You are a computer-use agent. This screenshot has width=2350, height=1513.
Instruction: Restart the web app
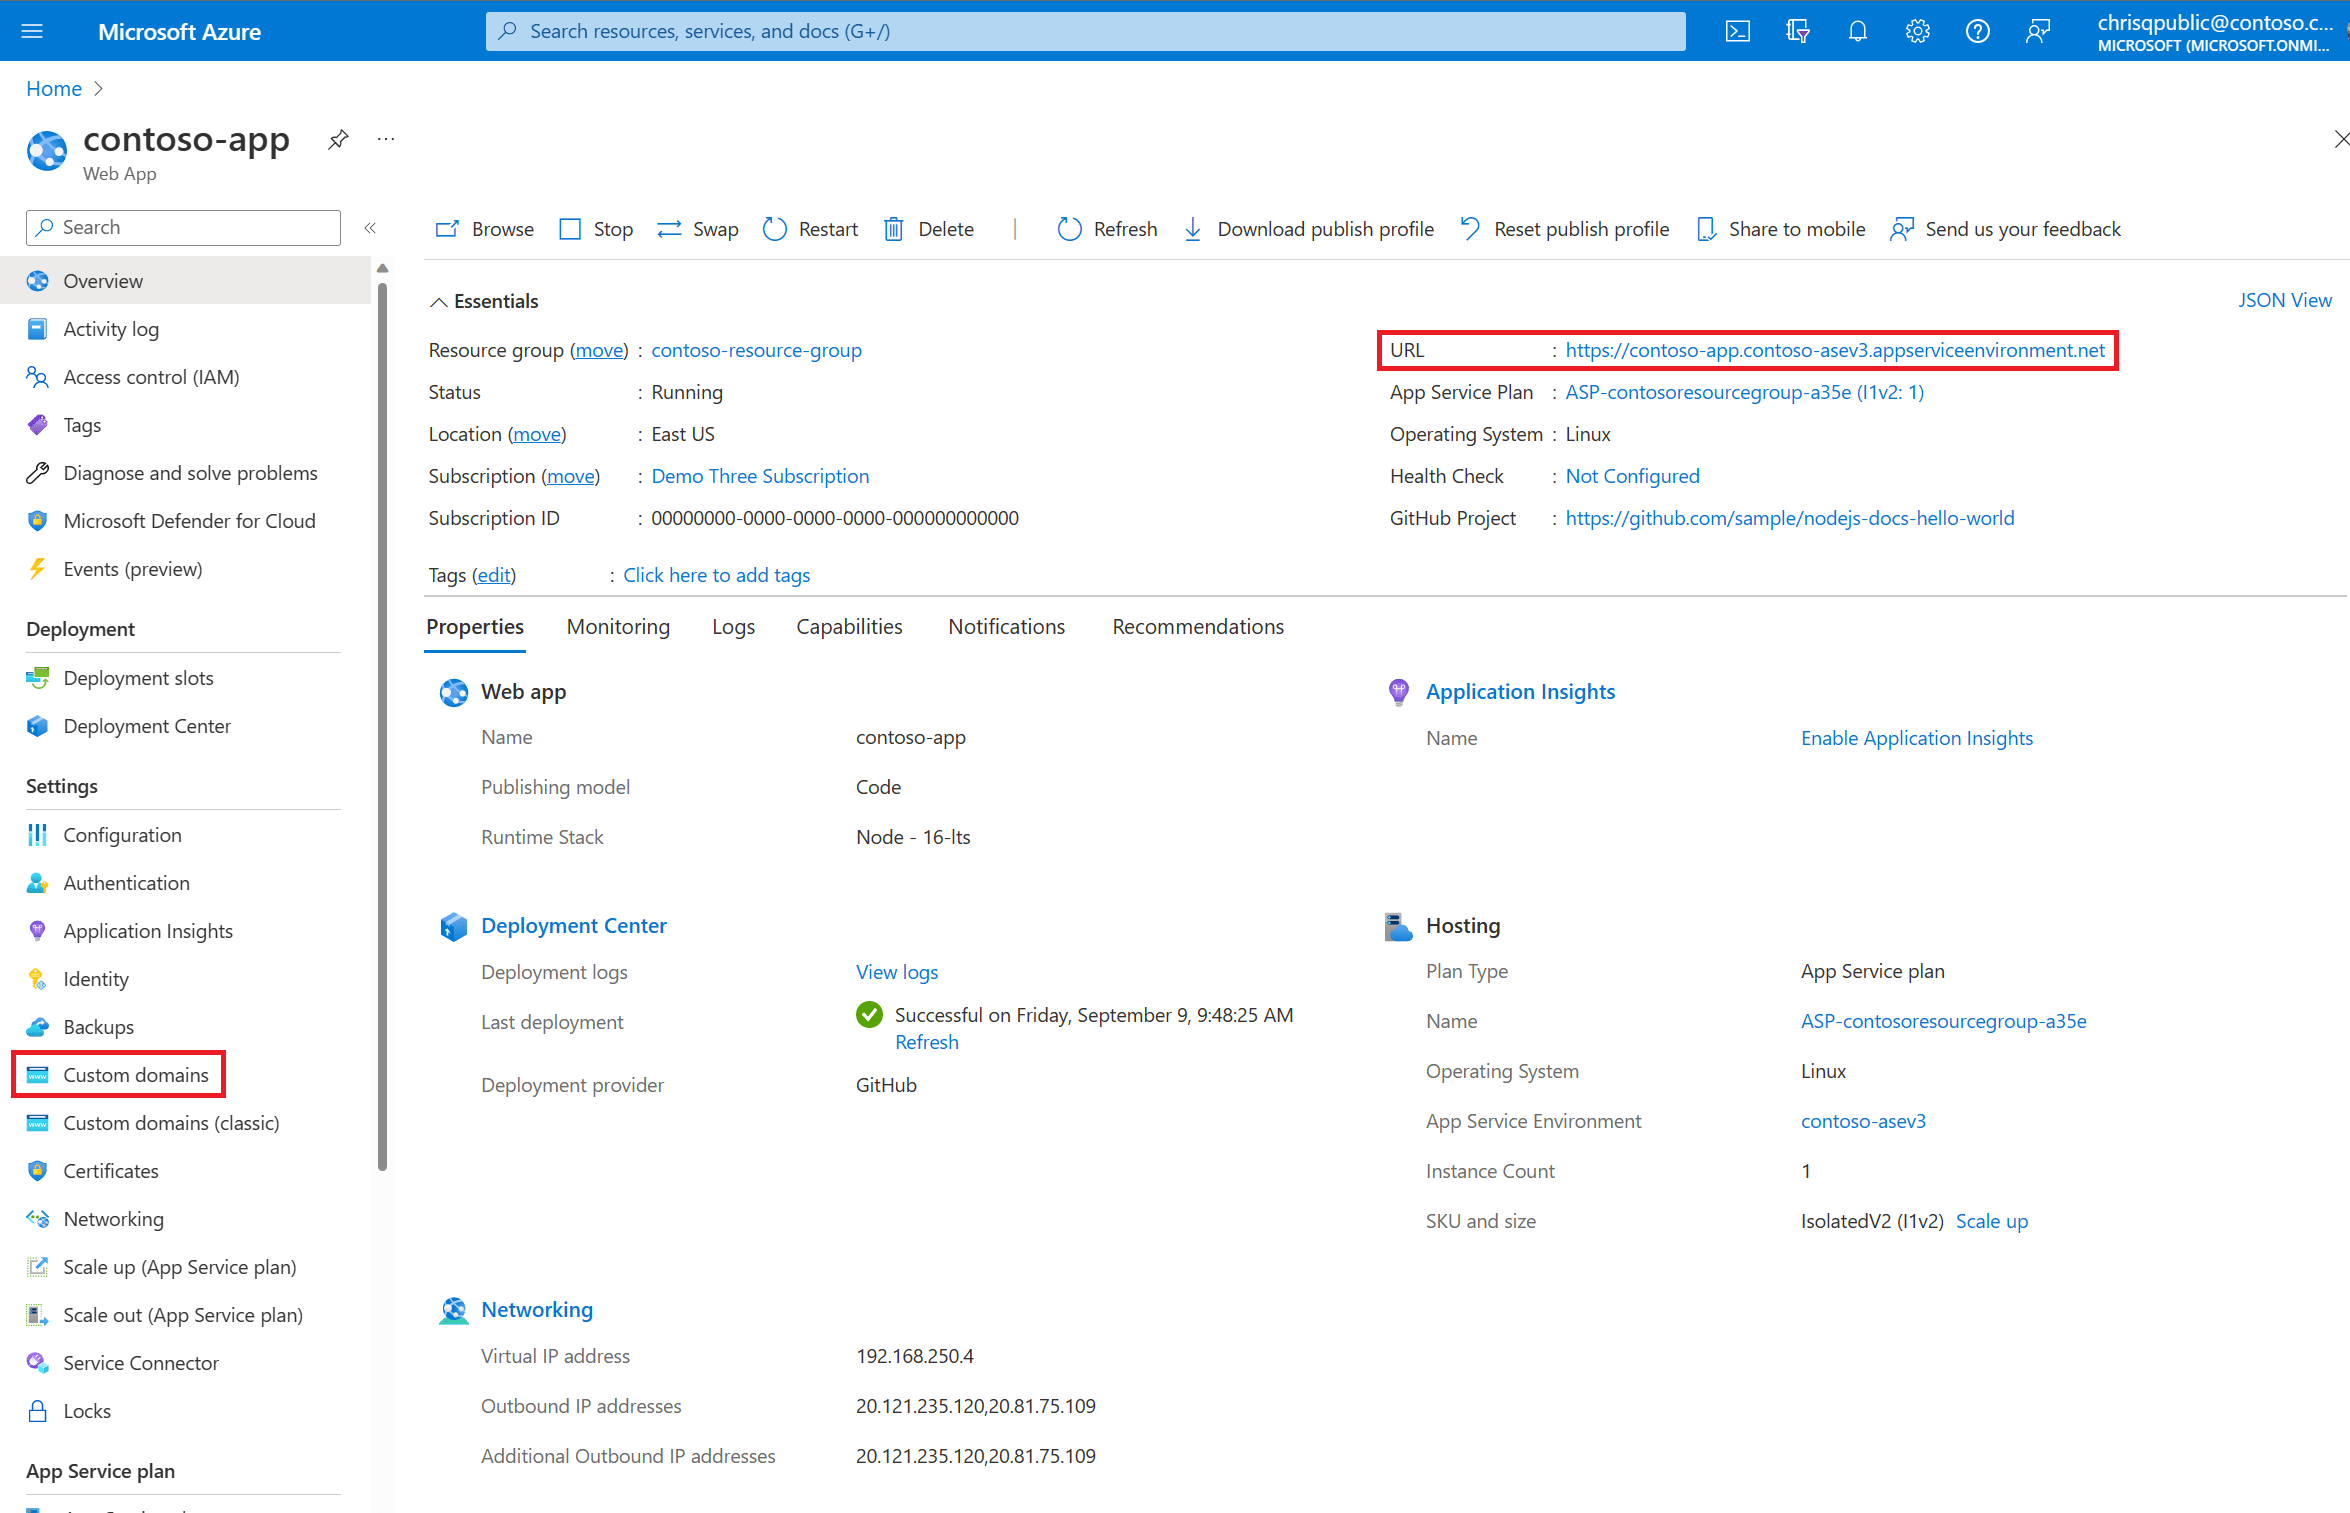click(x=810, y=228)
